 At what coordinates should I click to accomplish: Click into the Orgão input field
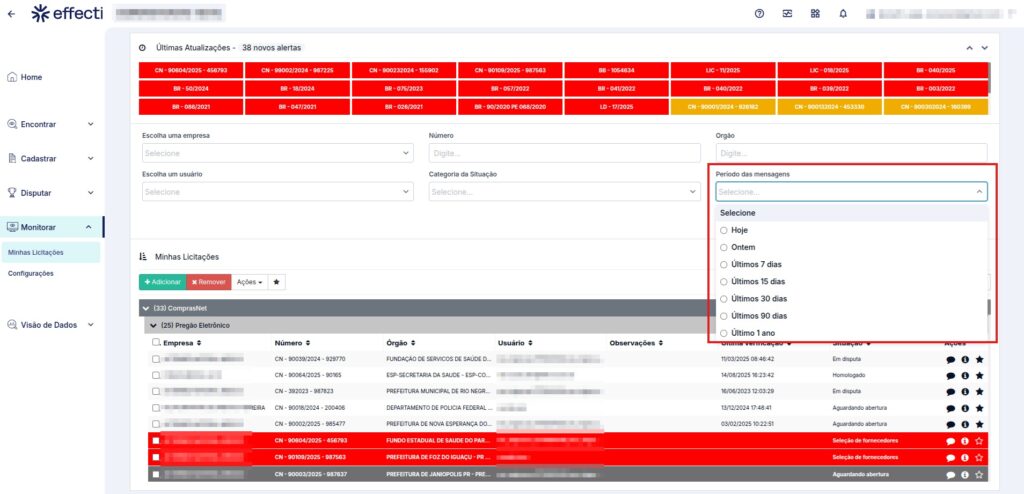coord(852,153)
